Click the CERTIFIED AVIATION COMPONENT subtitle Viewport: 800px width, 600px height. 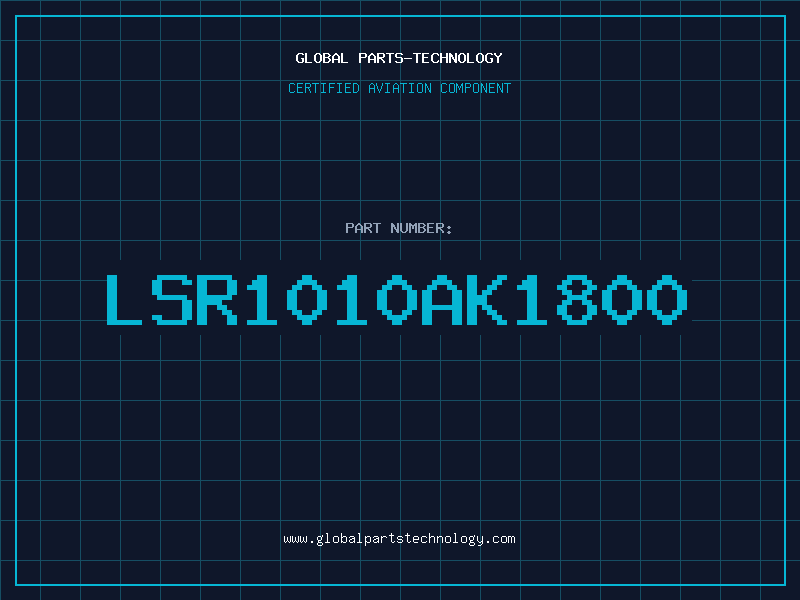tap(399, 88)
